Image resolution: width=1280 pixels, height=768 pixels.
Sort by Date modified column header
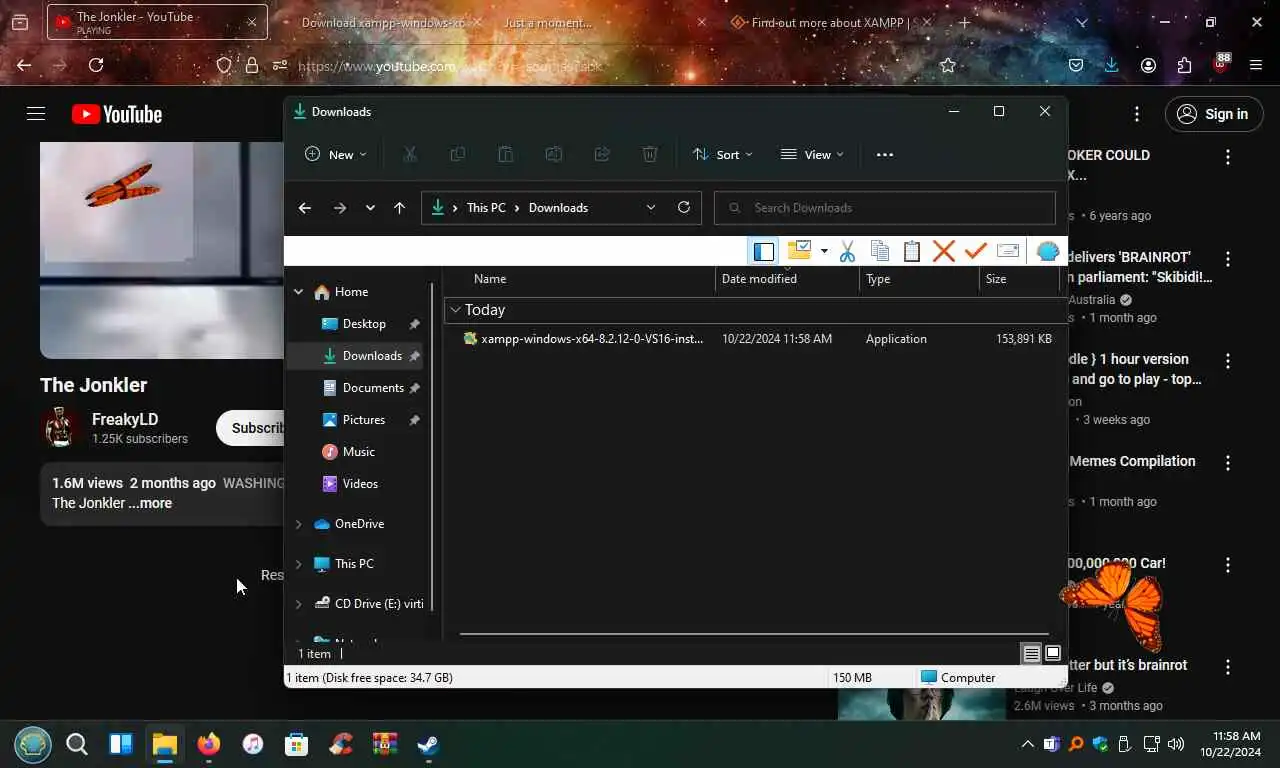tap(788, 279)
